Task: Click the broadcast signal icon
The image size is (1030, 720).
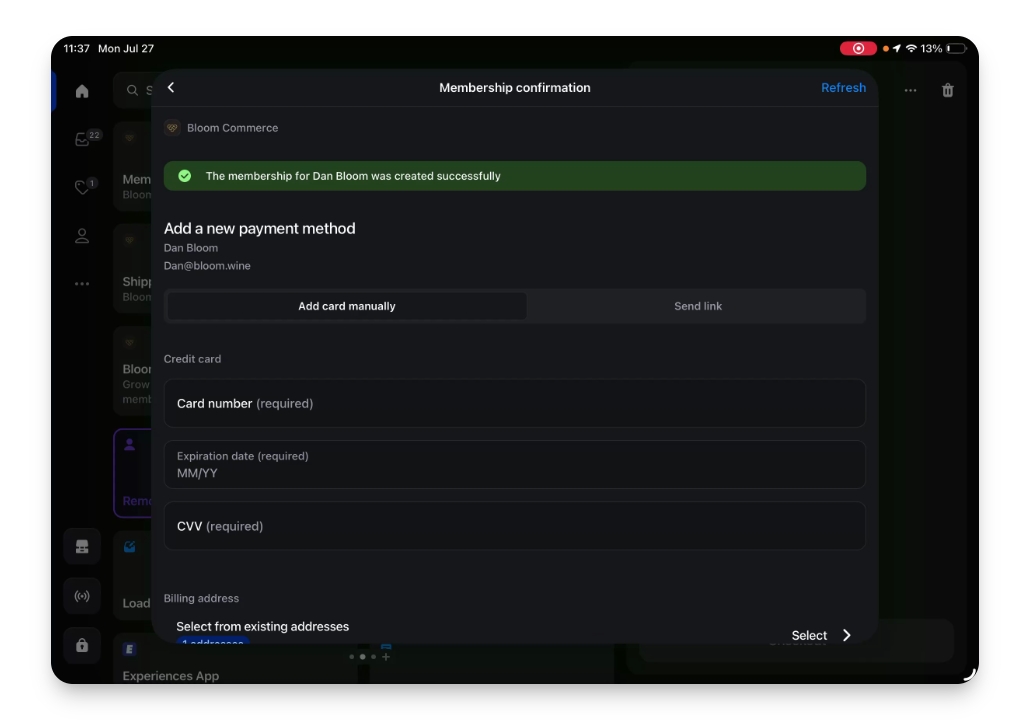Action: (x=82, y=596)
